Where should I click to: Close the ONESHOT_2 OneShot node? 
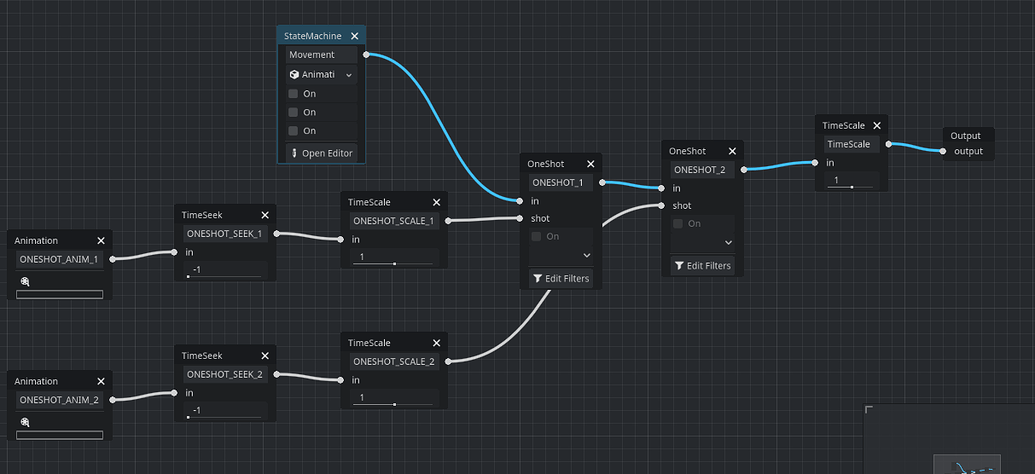point(732,151)
